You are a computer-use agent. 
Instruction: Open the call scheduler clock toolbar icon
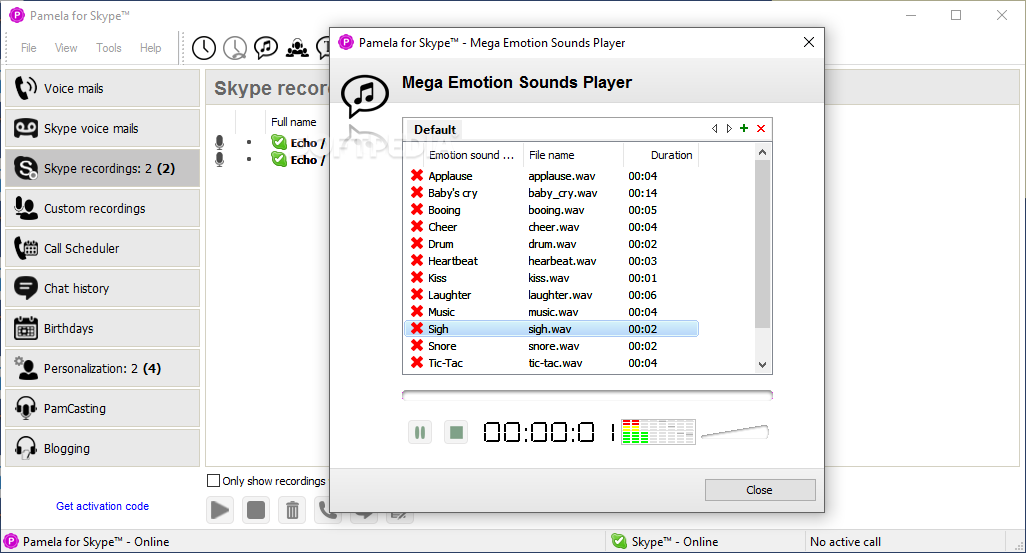click(204, 48)
